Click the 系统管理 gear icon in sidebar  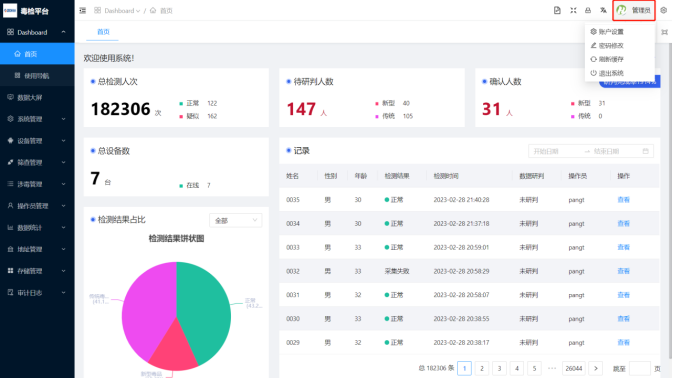pyautogui.click(x=10, y=119)
